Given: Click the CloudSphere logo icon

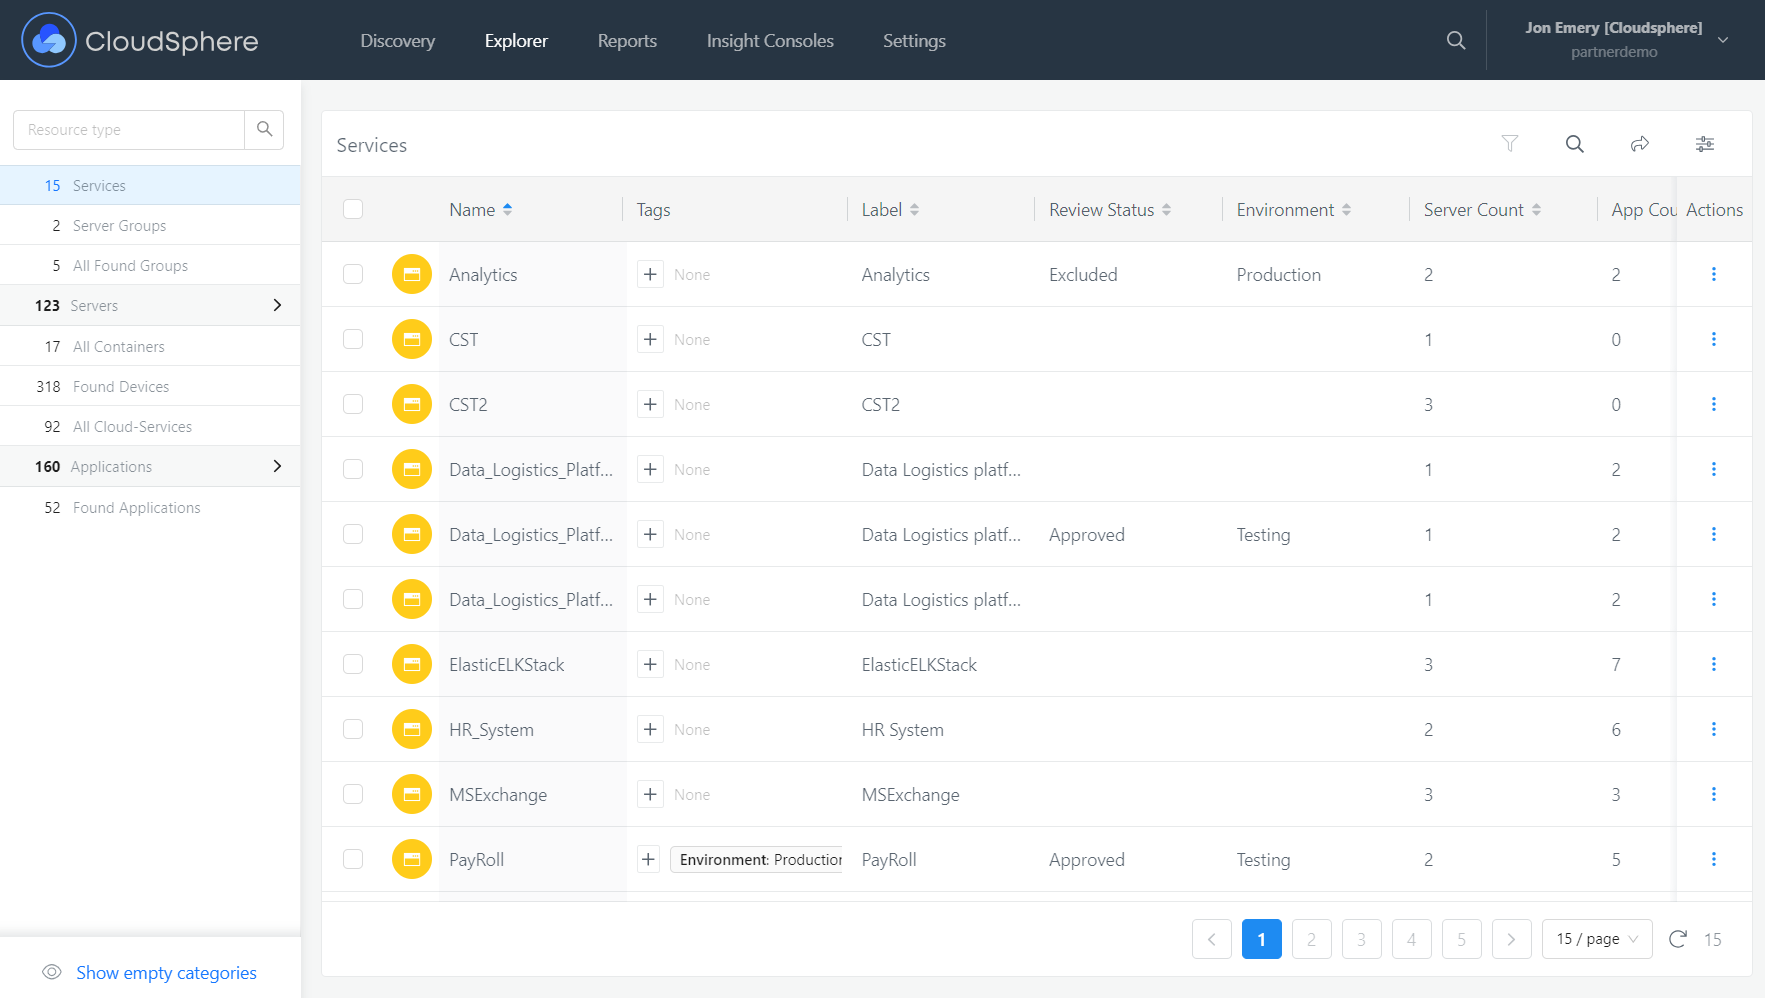Looking at the screenshot, I should 49,40.
